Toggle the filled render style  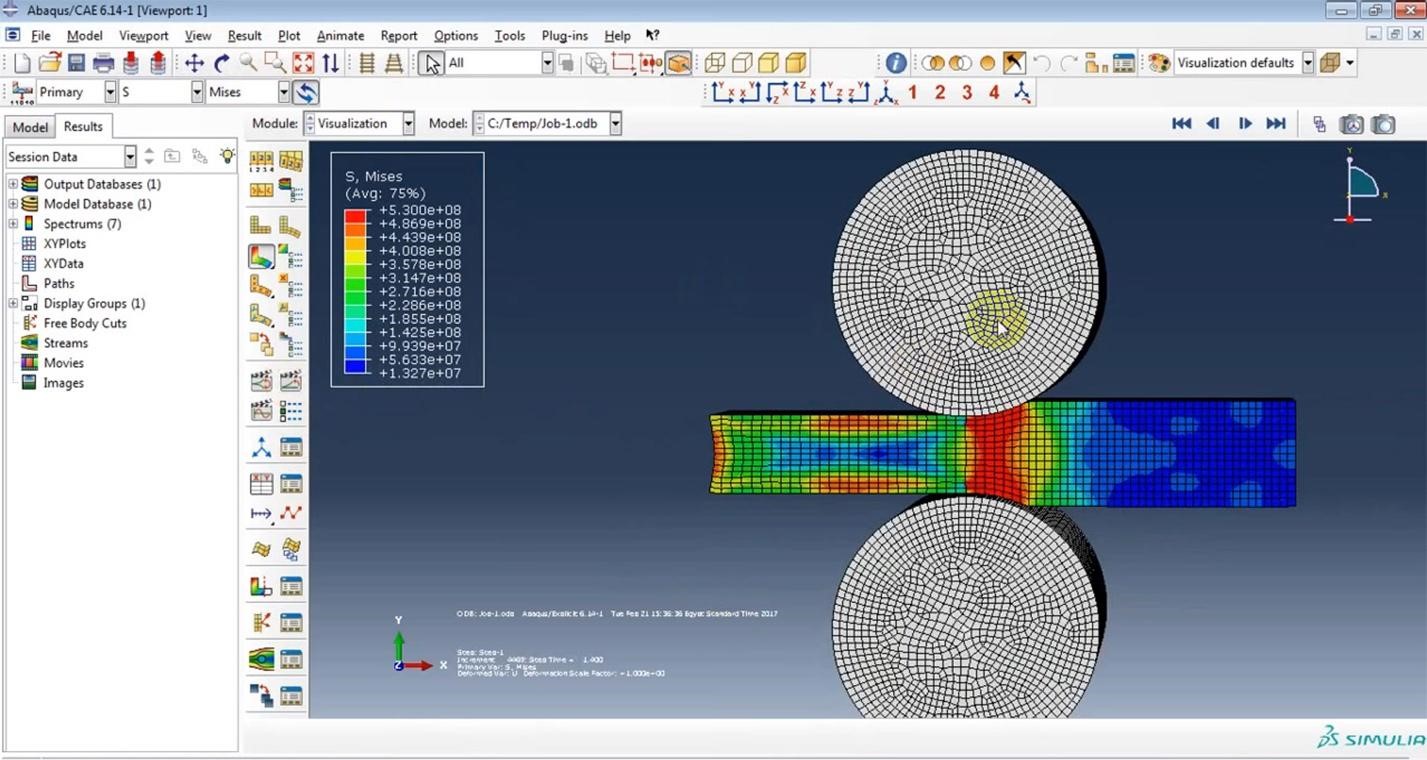click(x=769, y=63)
